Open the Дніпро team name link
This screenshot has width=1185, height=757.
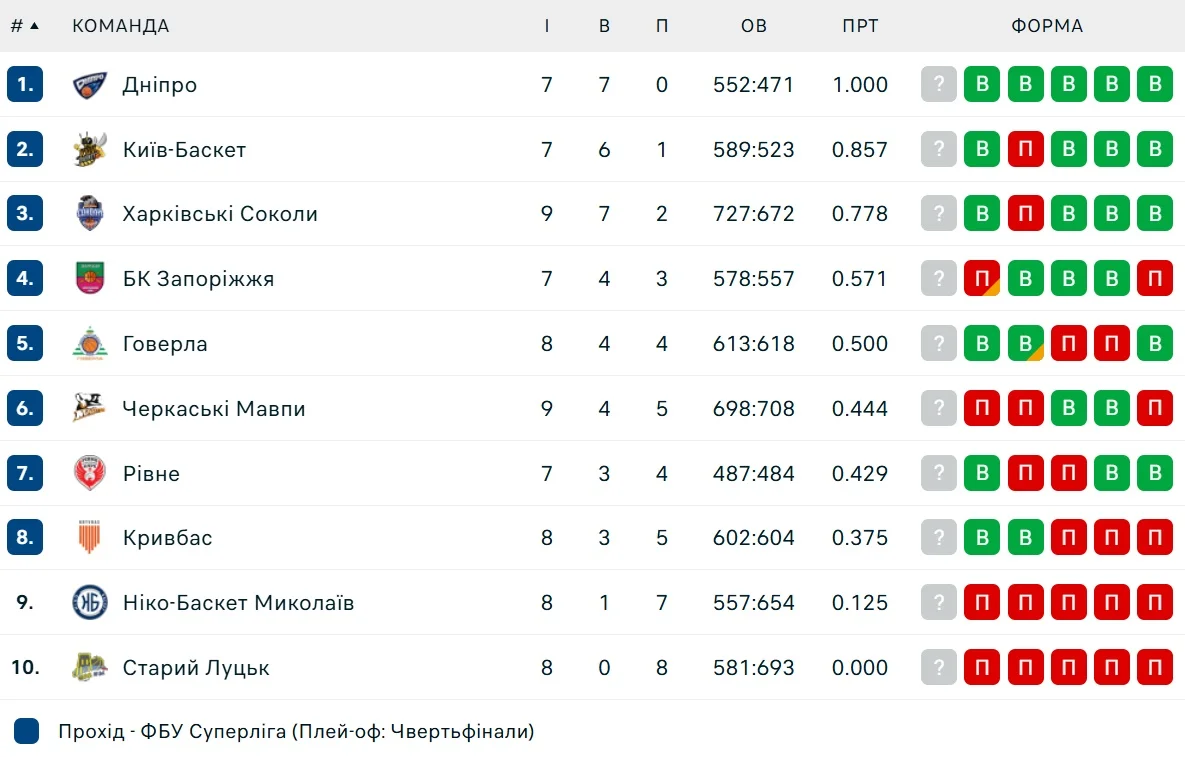(x=160, y=85)
